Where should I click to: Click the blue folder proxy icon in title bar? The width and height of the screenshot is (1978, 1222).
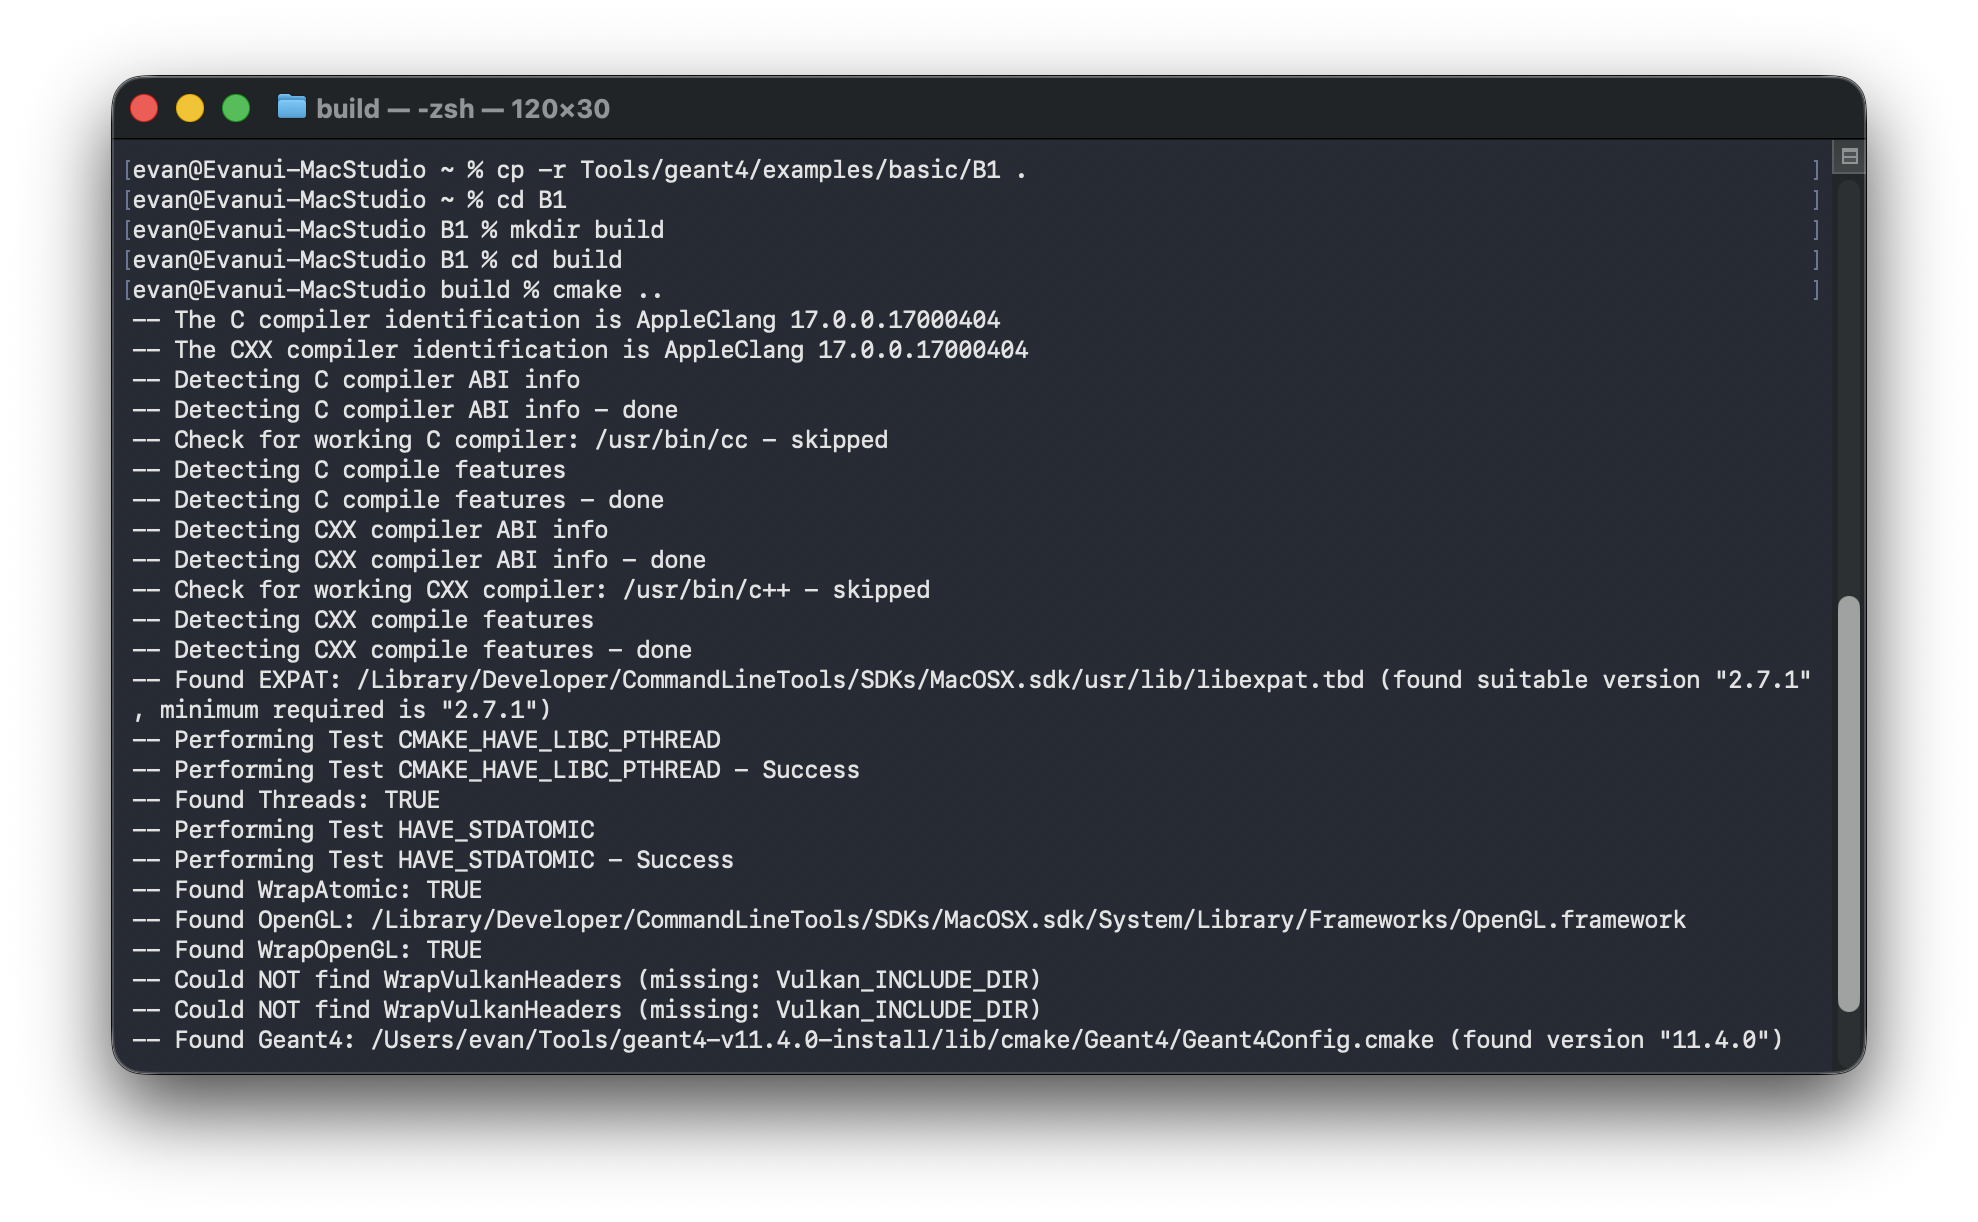coord(291,107)
